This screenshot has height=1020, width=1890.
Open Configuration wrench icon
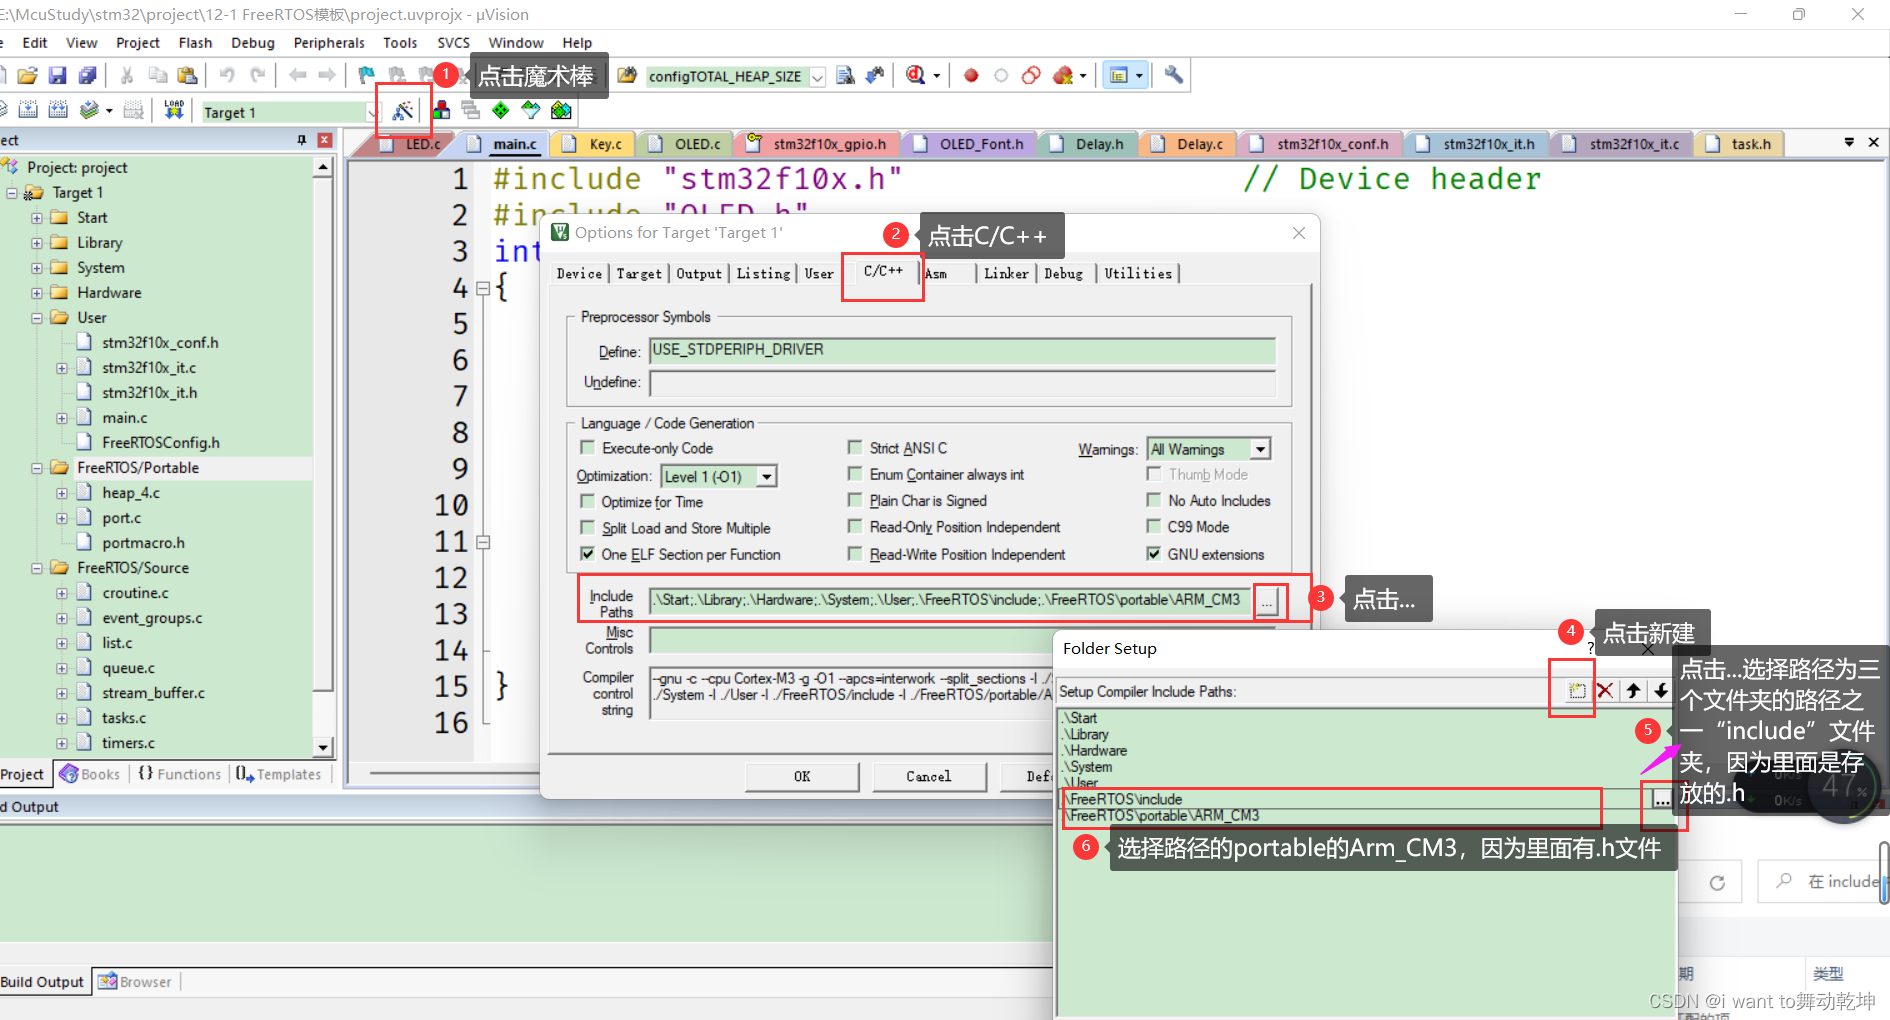point(1173,75)
